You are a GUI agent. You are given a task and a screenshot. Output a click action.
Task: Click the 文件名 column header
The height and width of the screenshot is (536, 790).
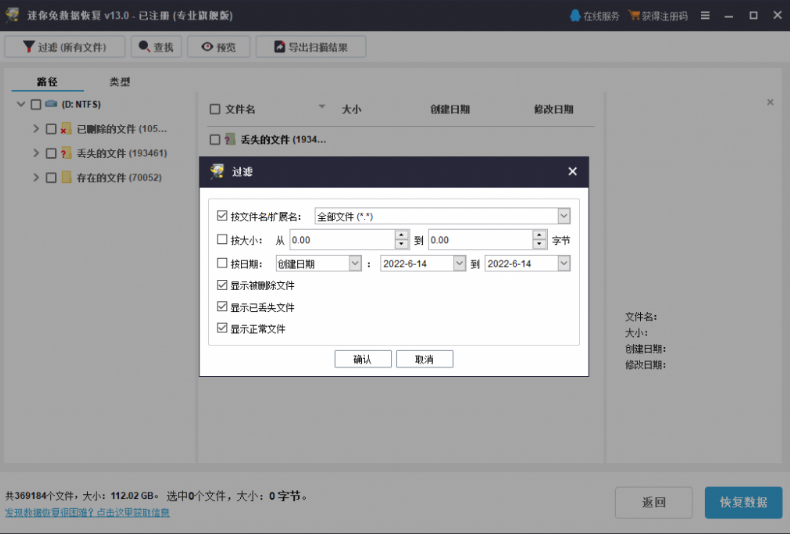240,109
